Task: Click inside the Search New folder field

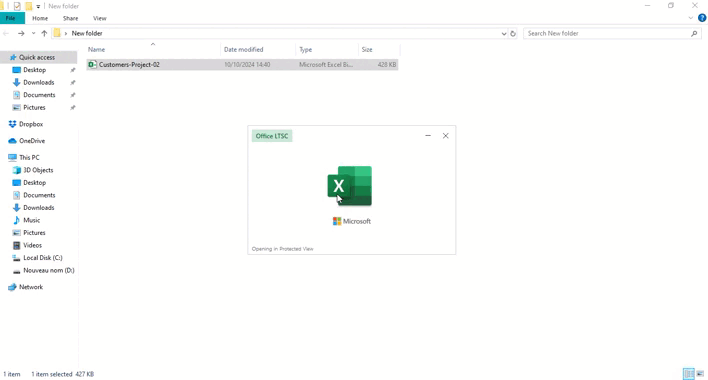Action: coord(608,33)
